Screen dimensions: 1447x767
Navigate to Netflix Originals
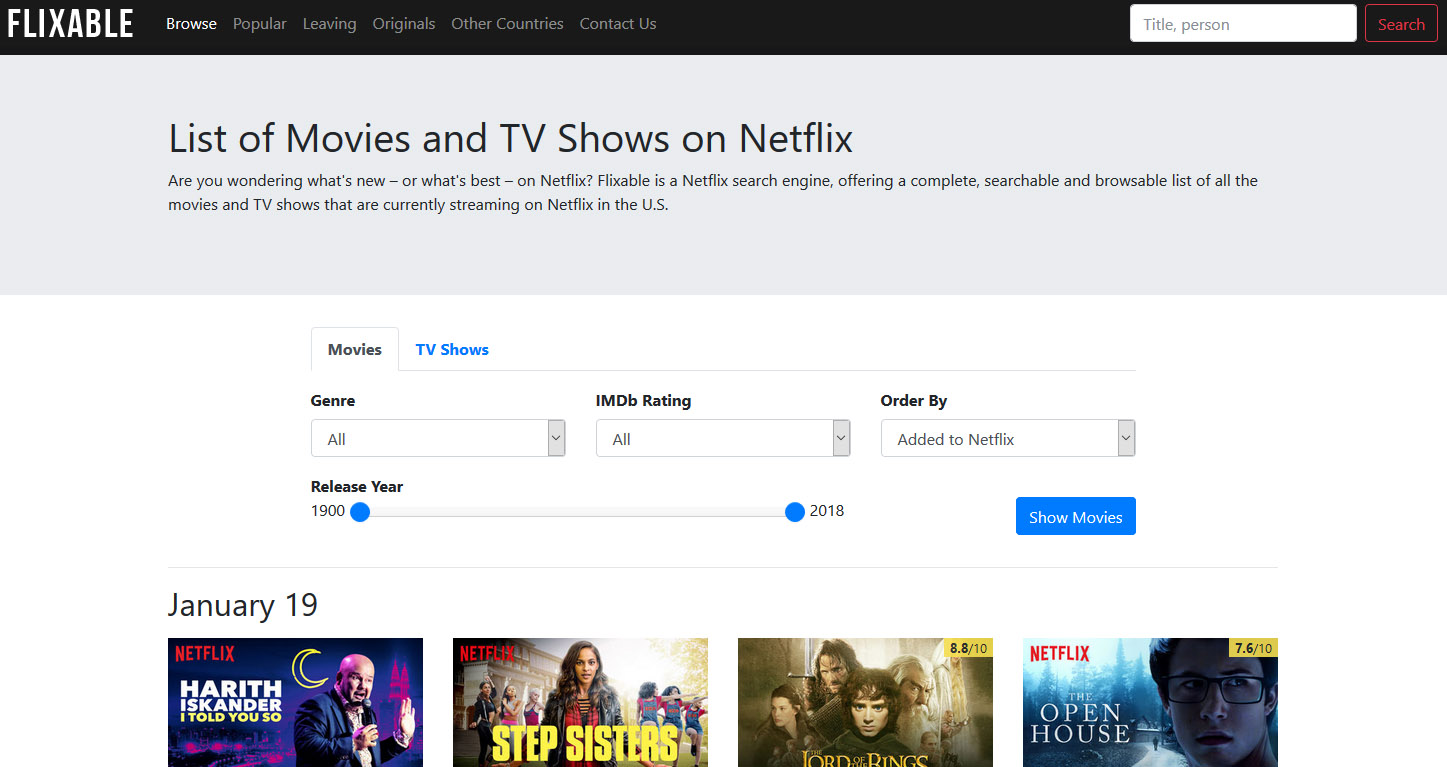point(403,23)
